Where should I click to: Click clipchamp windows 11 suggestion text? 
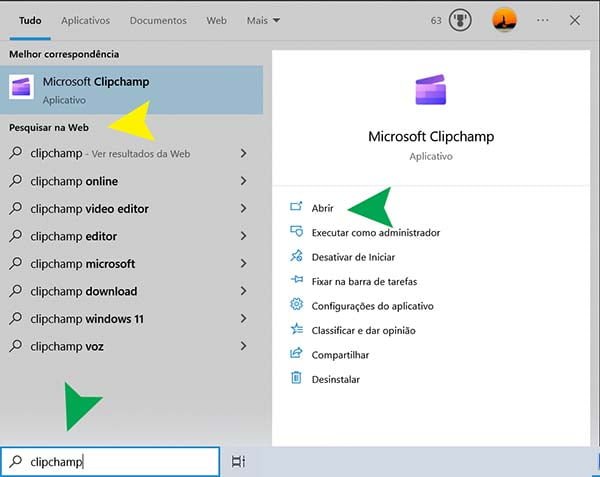click(87, 319)
